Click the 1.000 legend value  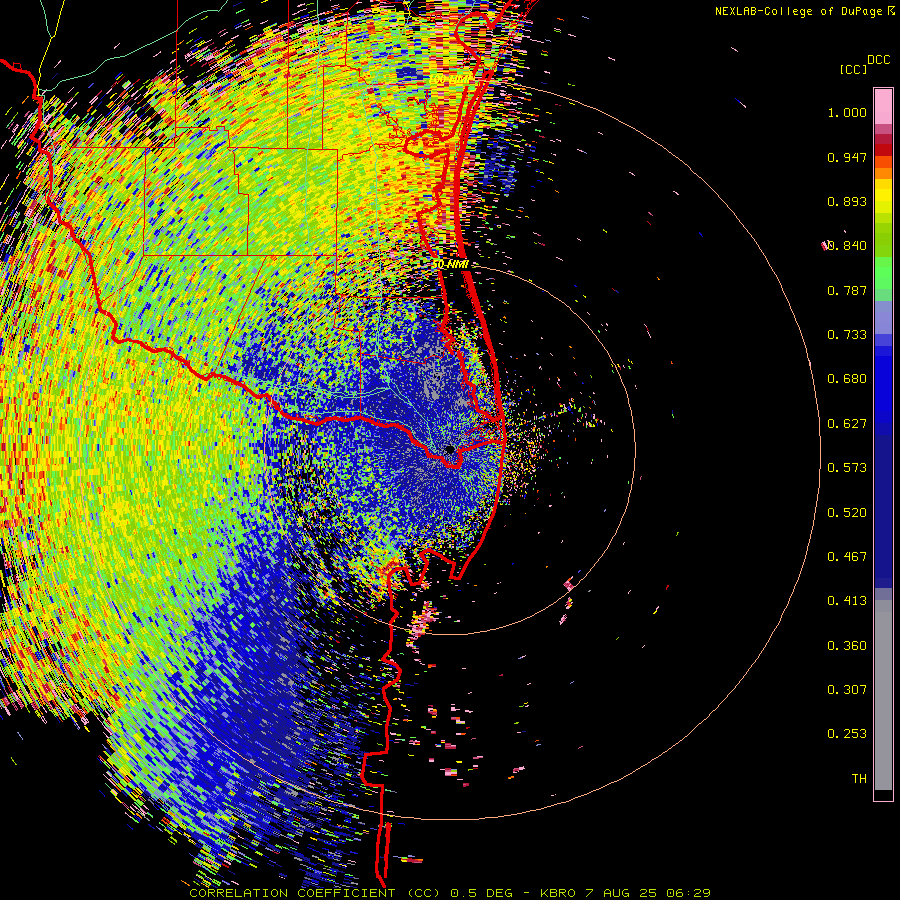tap(847, 112)
